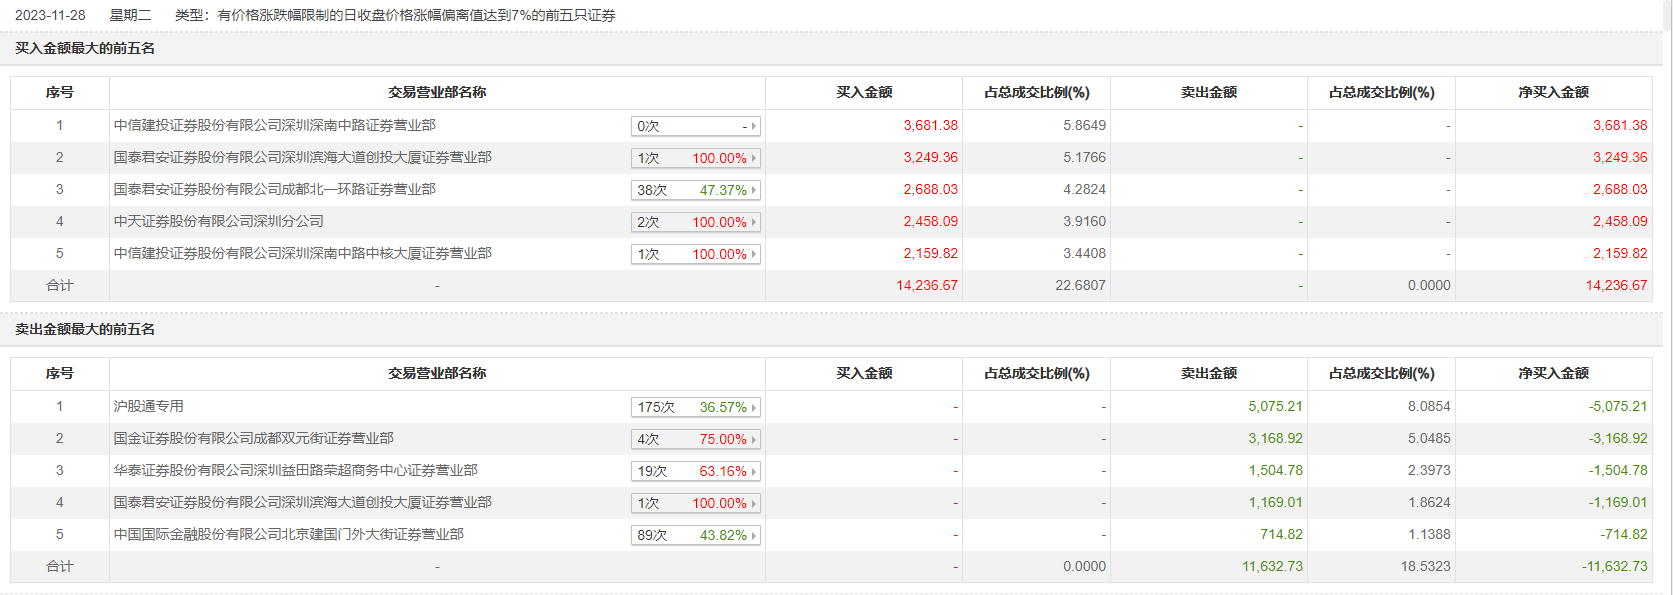1673x595 pixels.
Task: Click 买入金额最大的前五名 section heading
Action: 85,48
